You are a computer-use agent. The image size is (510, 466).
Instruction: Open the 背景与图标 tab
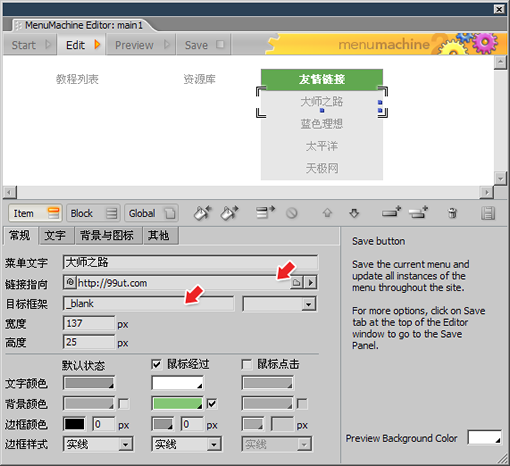coord(108,236)
